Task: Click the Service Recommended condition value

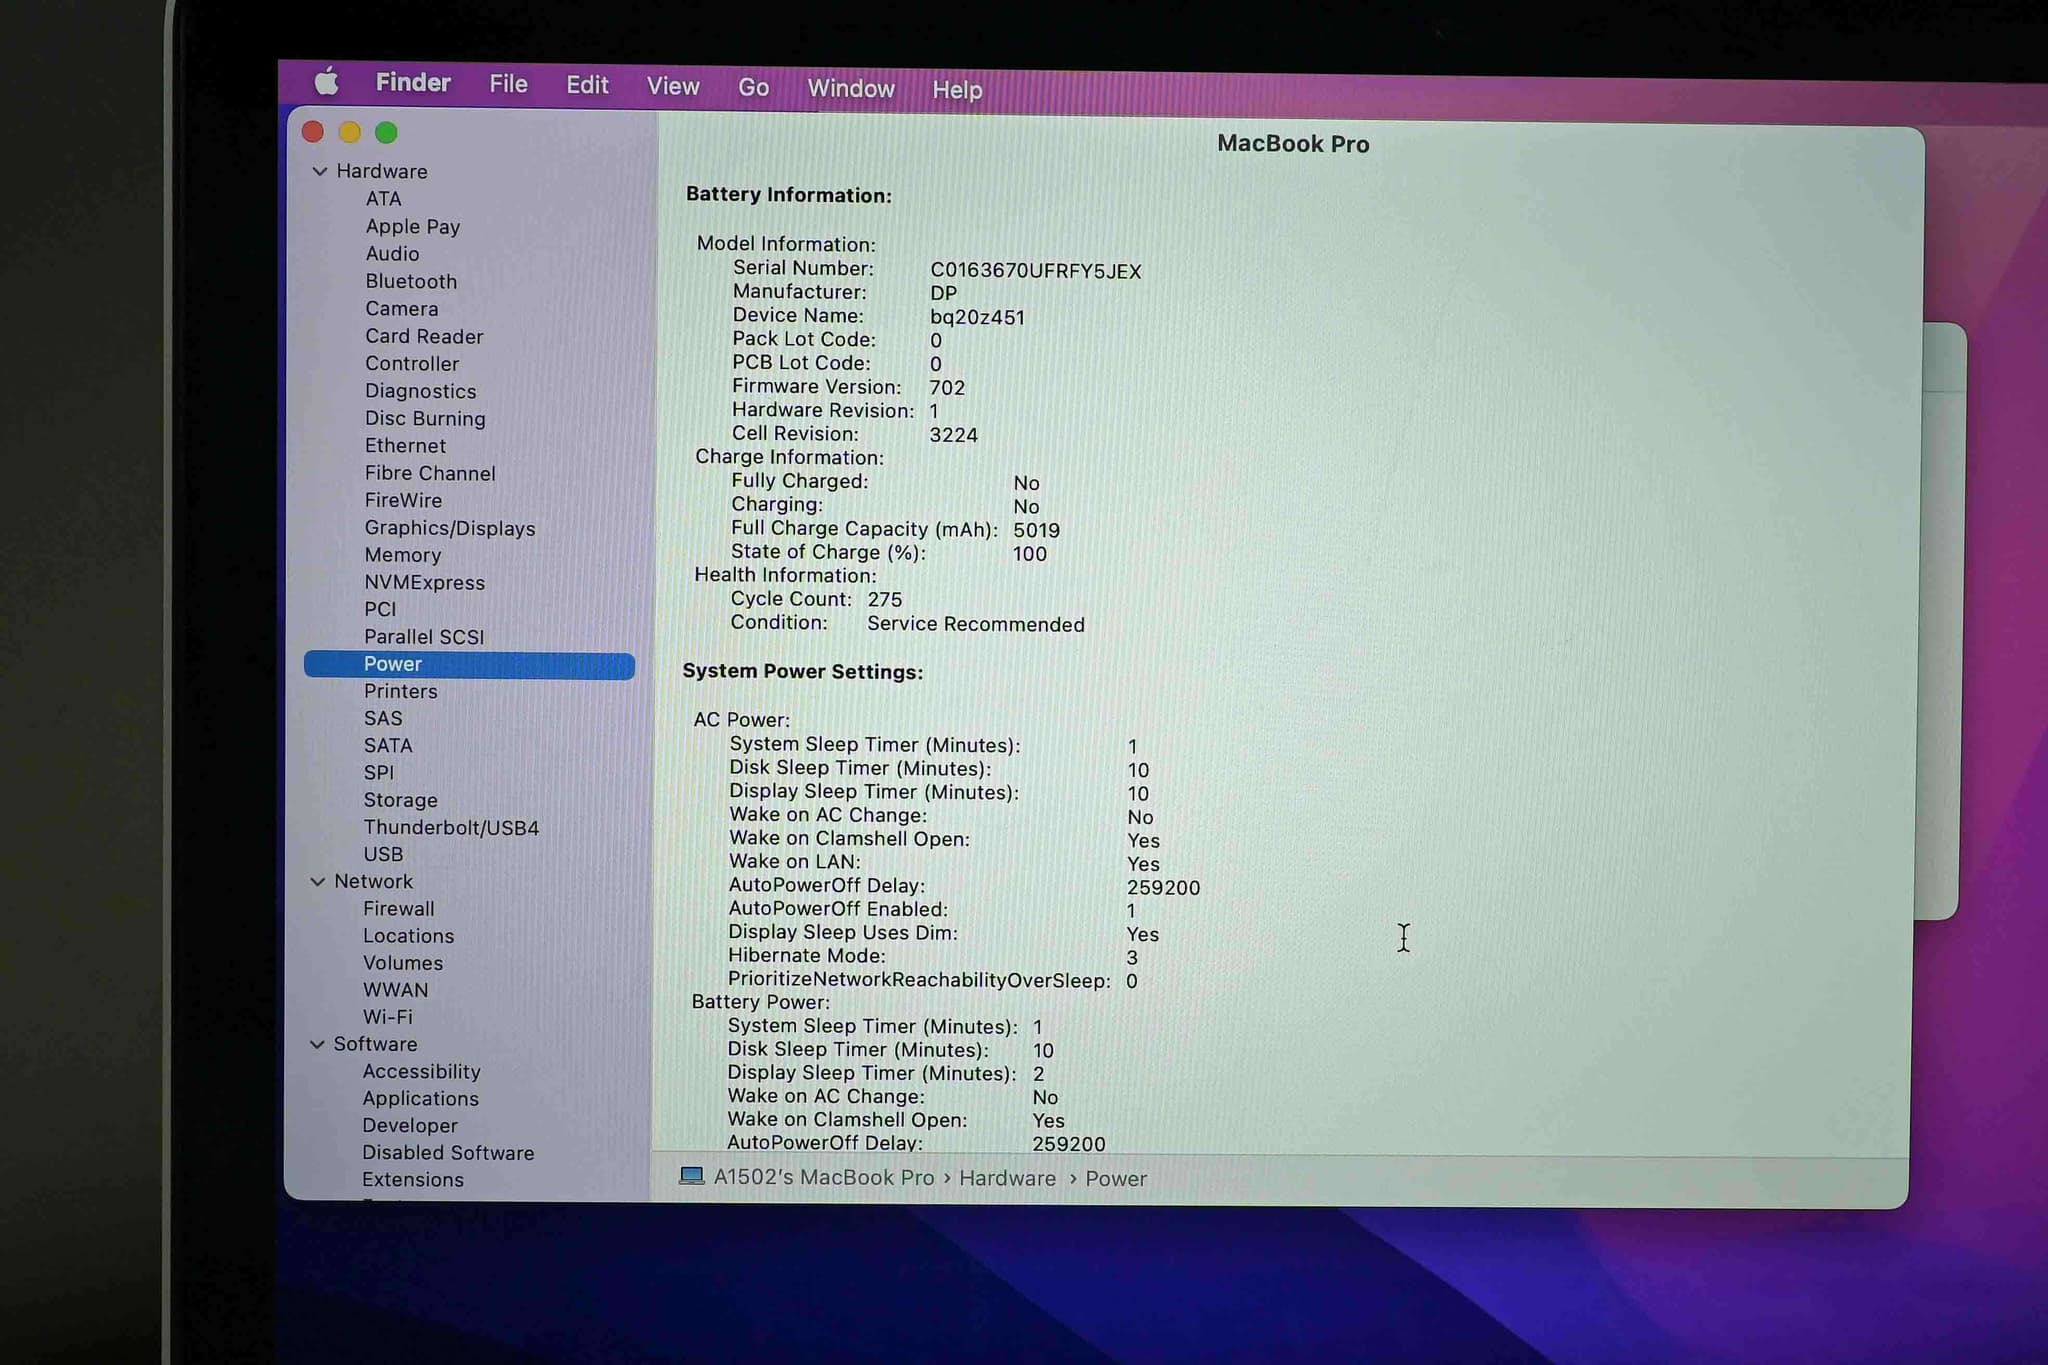Action: [x=975, y=625]
